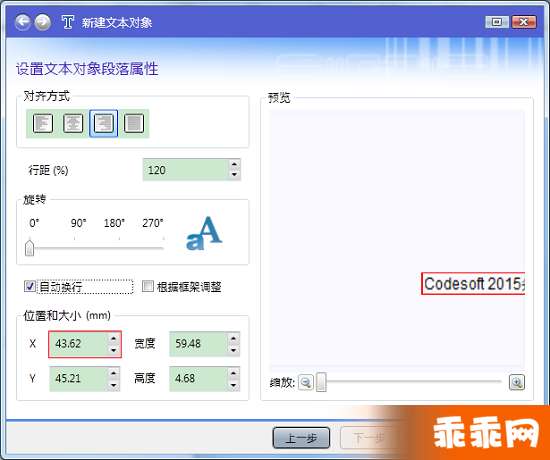This screenshot has height=460, width=550.
Task: Click the zoom-in magnifier icon
Action: point(517,382)
